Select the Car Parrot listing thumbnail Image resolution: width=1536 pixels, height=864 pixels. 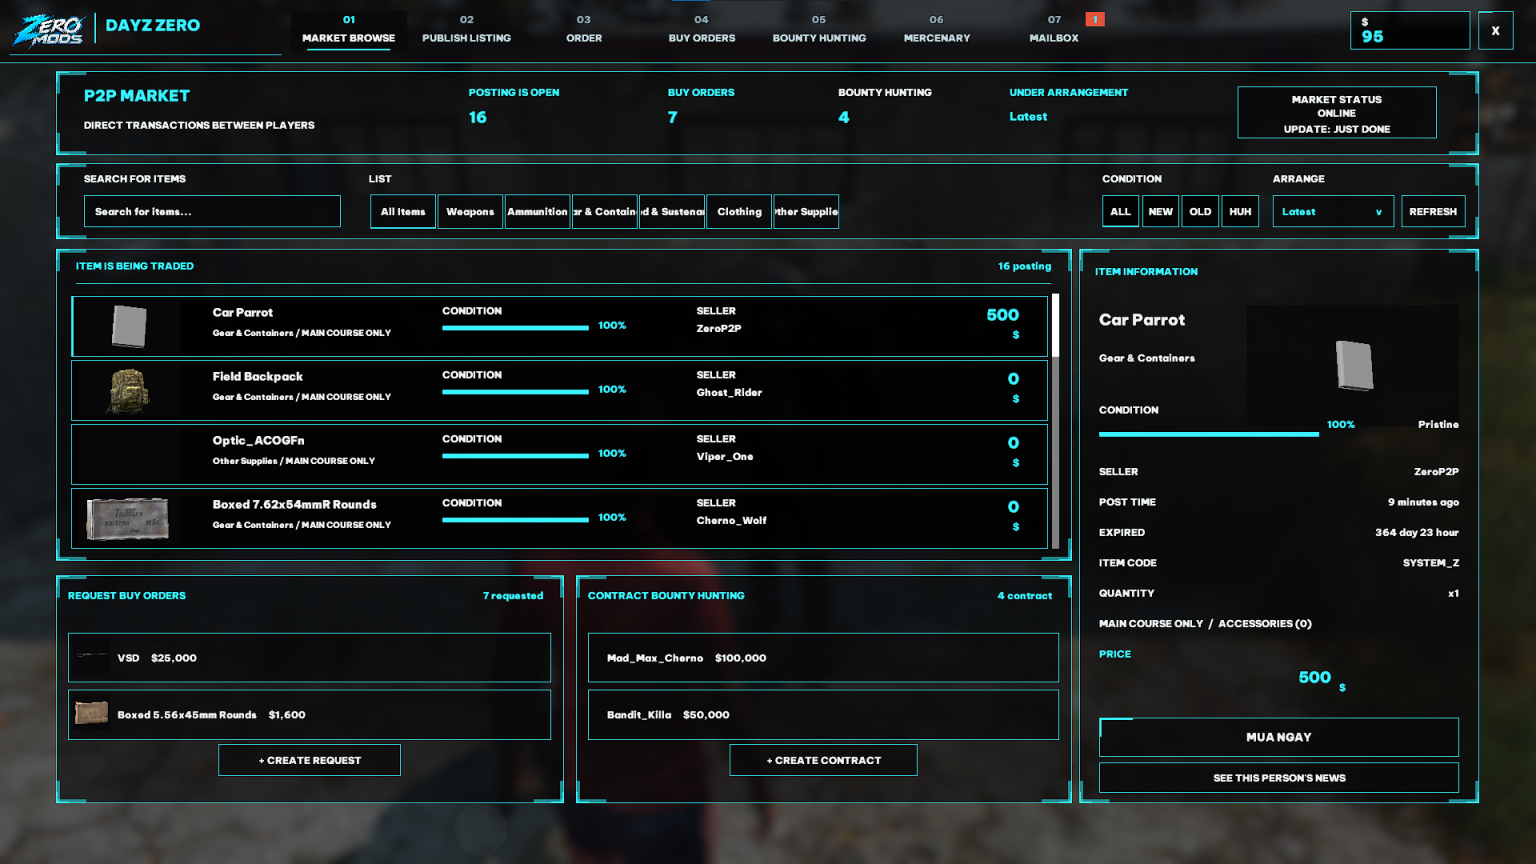[x=129, y=326]
